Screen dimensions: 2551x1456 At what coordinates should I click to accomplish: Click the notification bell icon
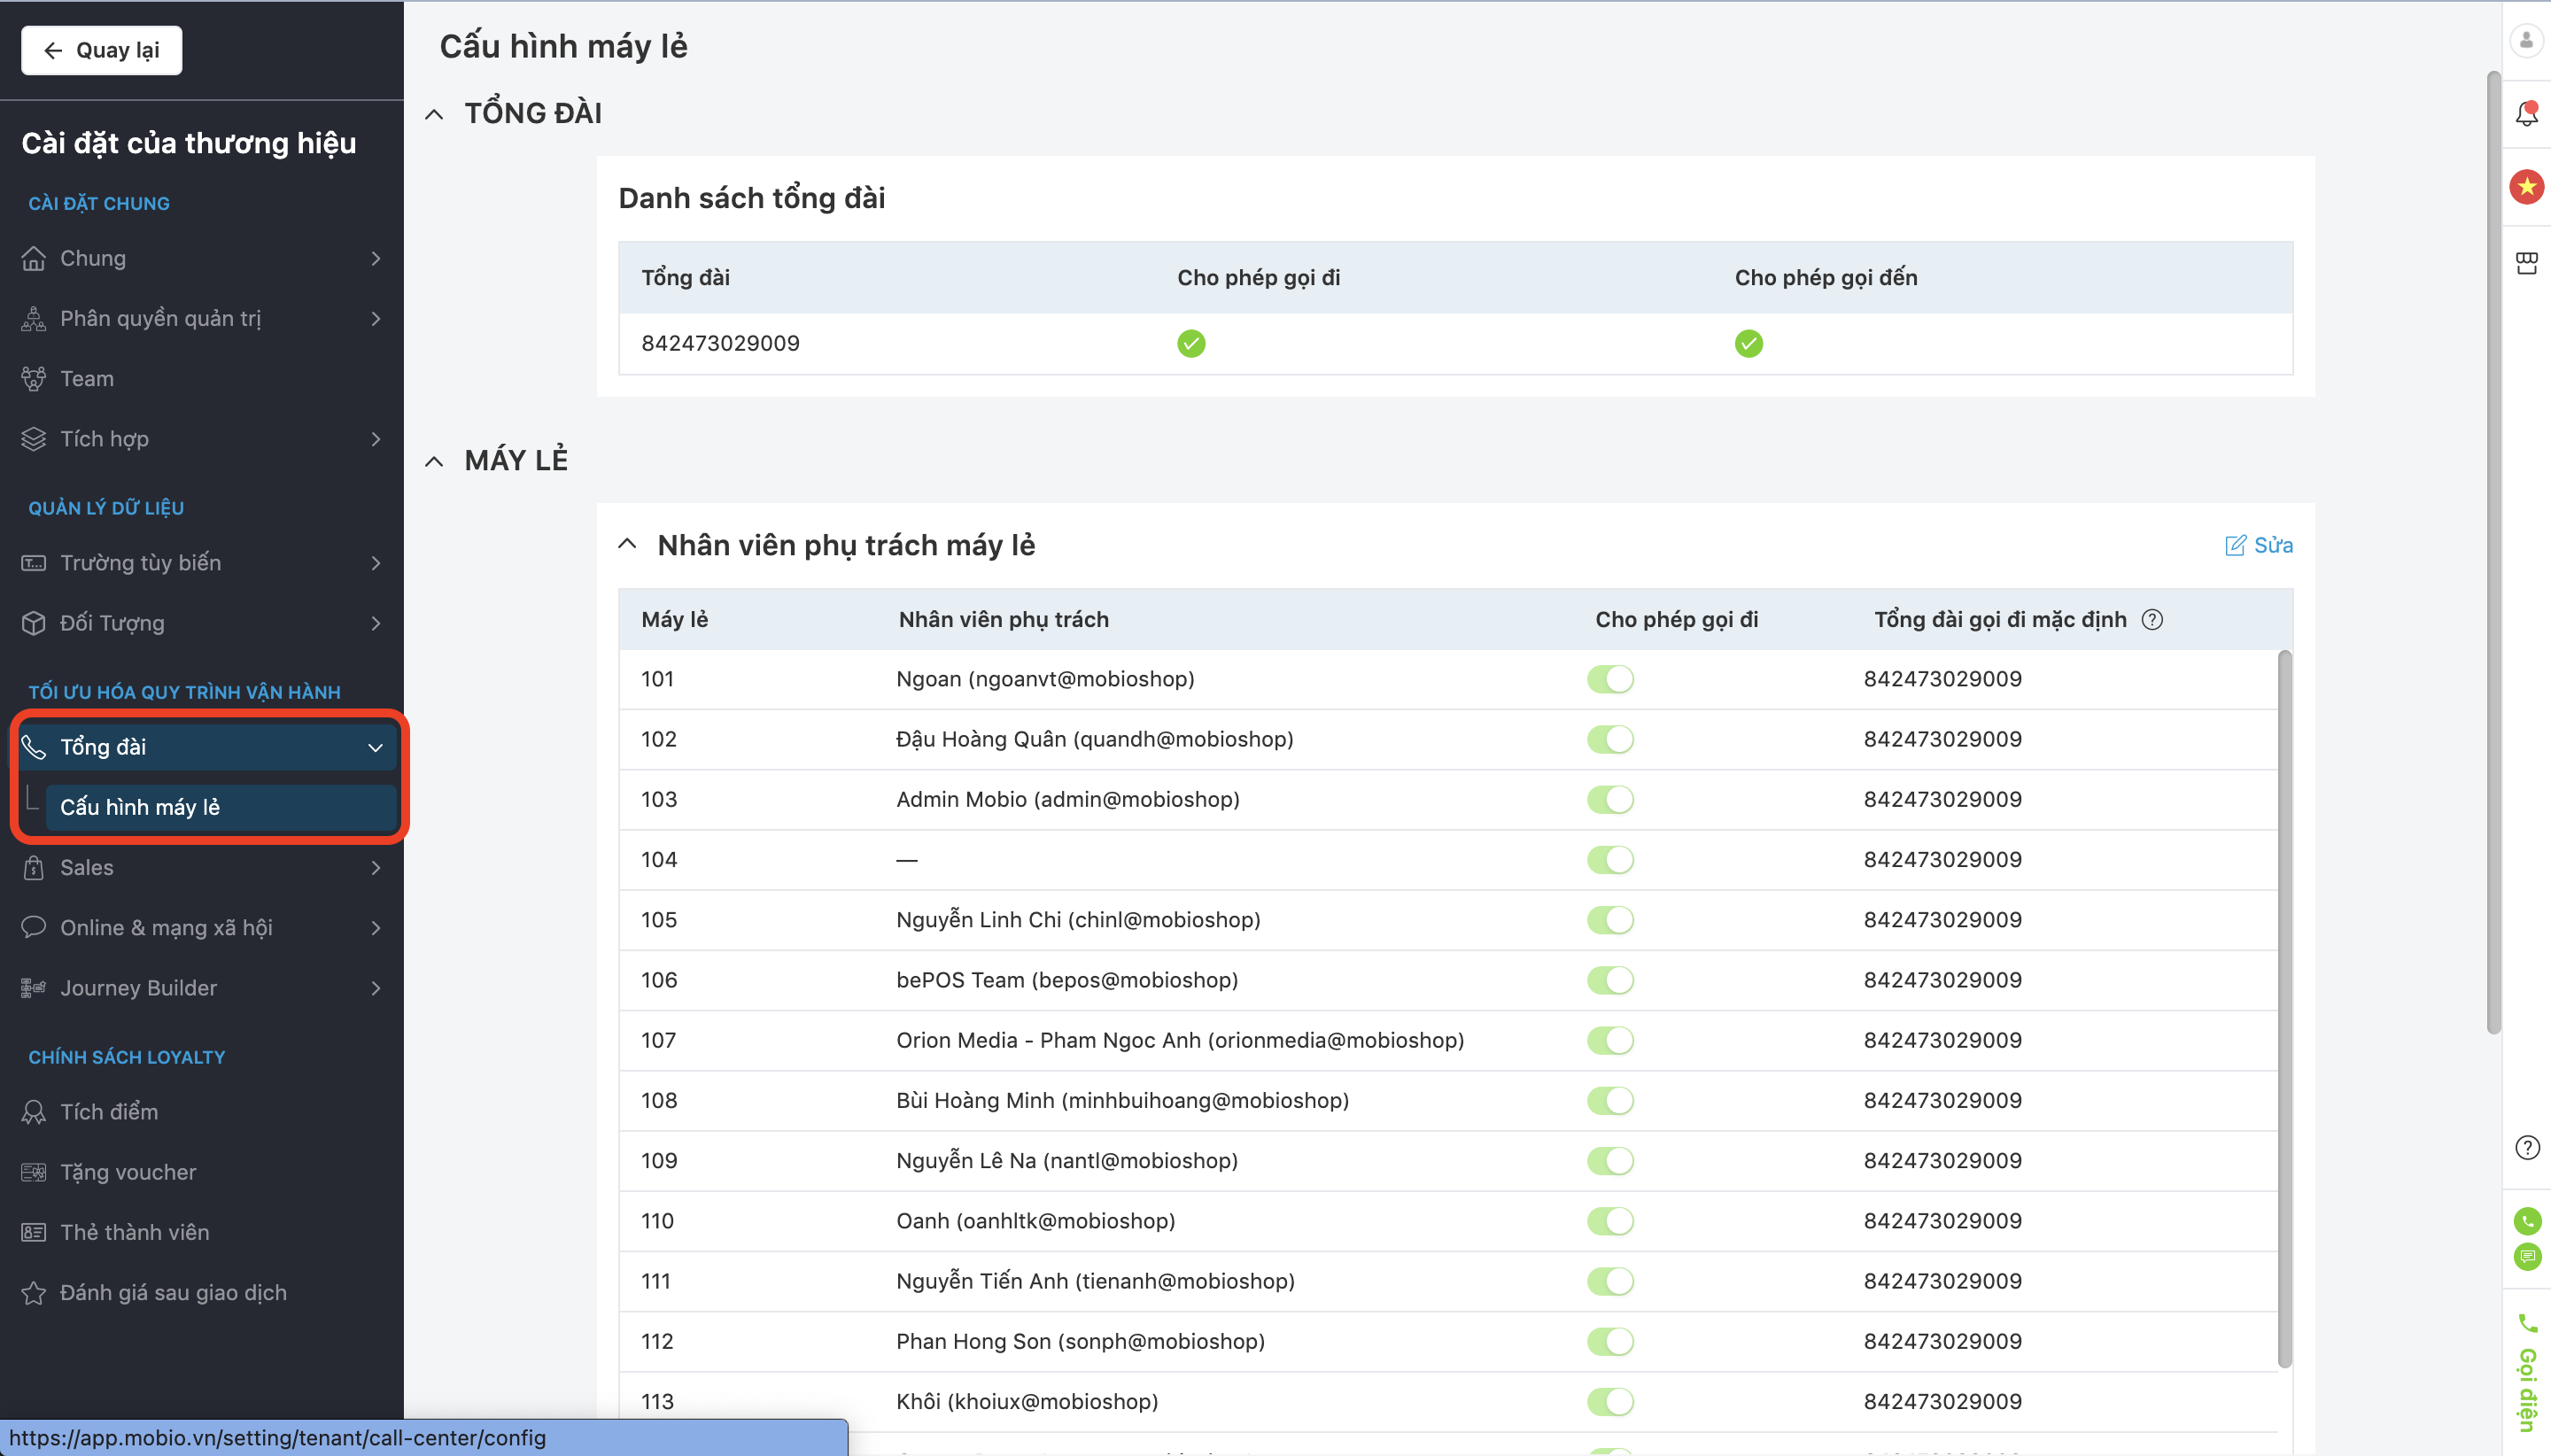click(x=2526, y=113)
